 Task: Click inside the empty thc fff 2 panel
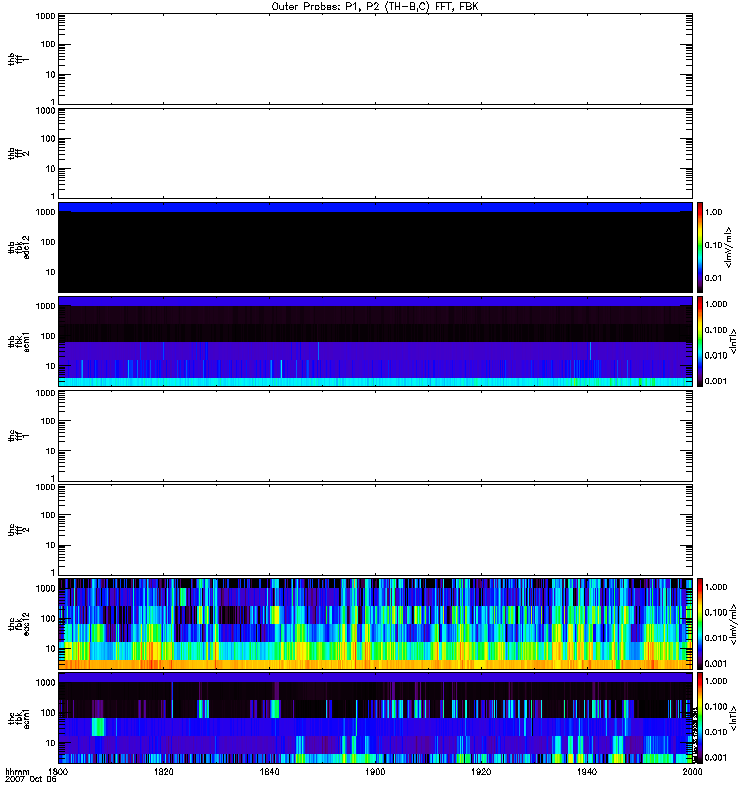[375, 528]
